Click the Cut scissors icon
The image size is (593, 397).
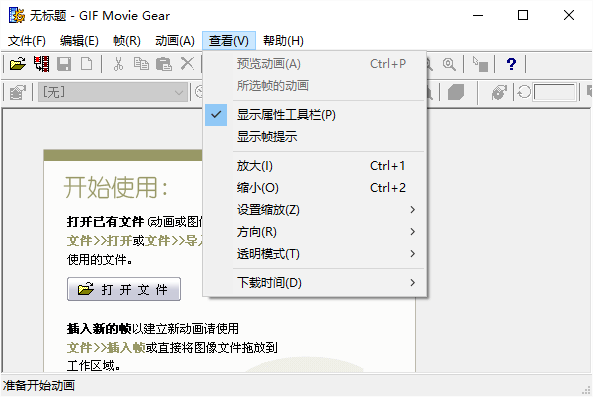[x=118, y=64]
